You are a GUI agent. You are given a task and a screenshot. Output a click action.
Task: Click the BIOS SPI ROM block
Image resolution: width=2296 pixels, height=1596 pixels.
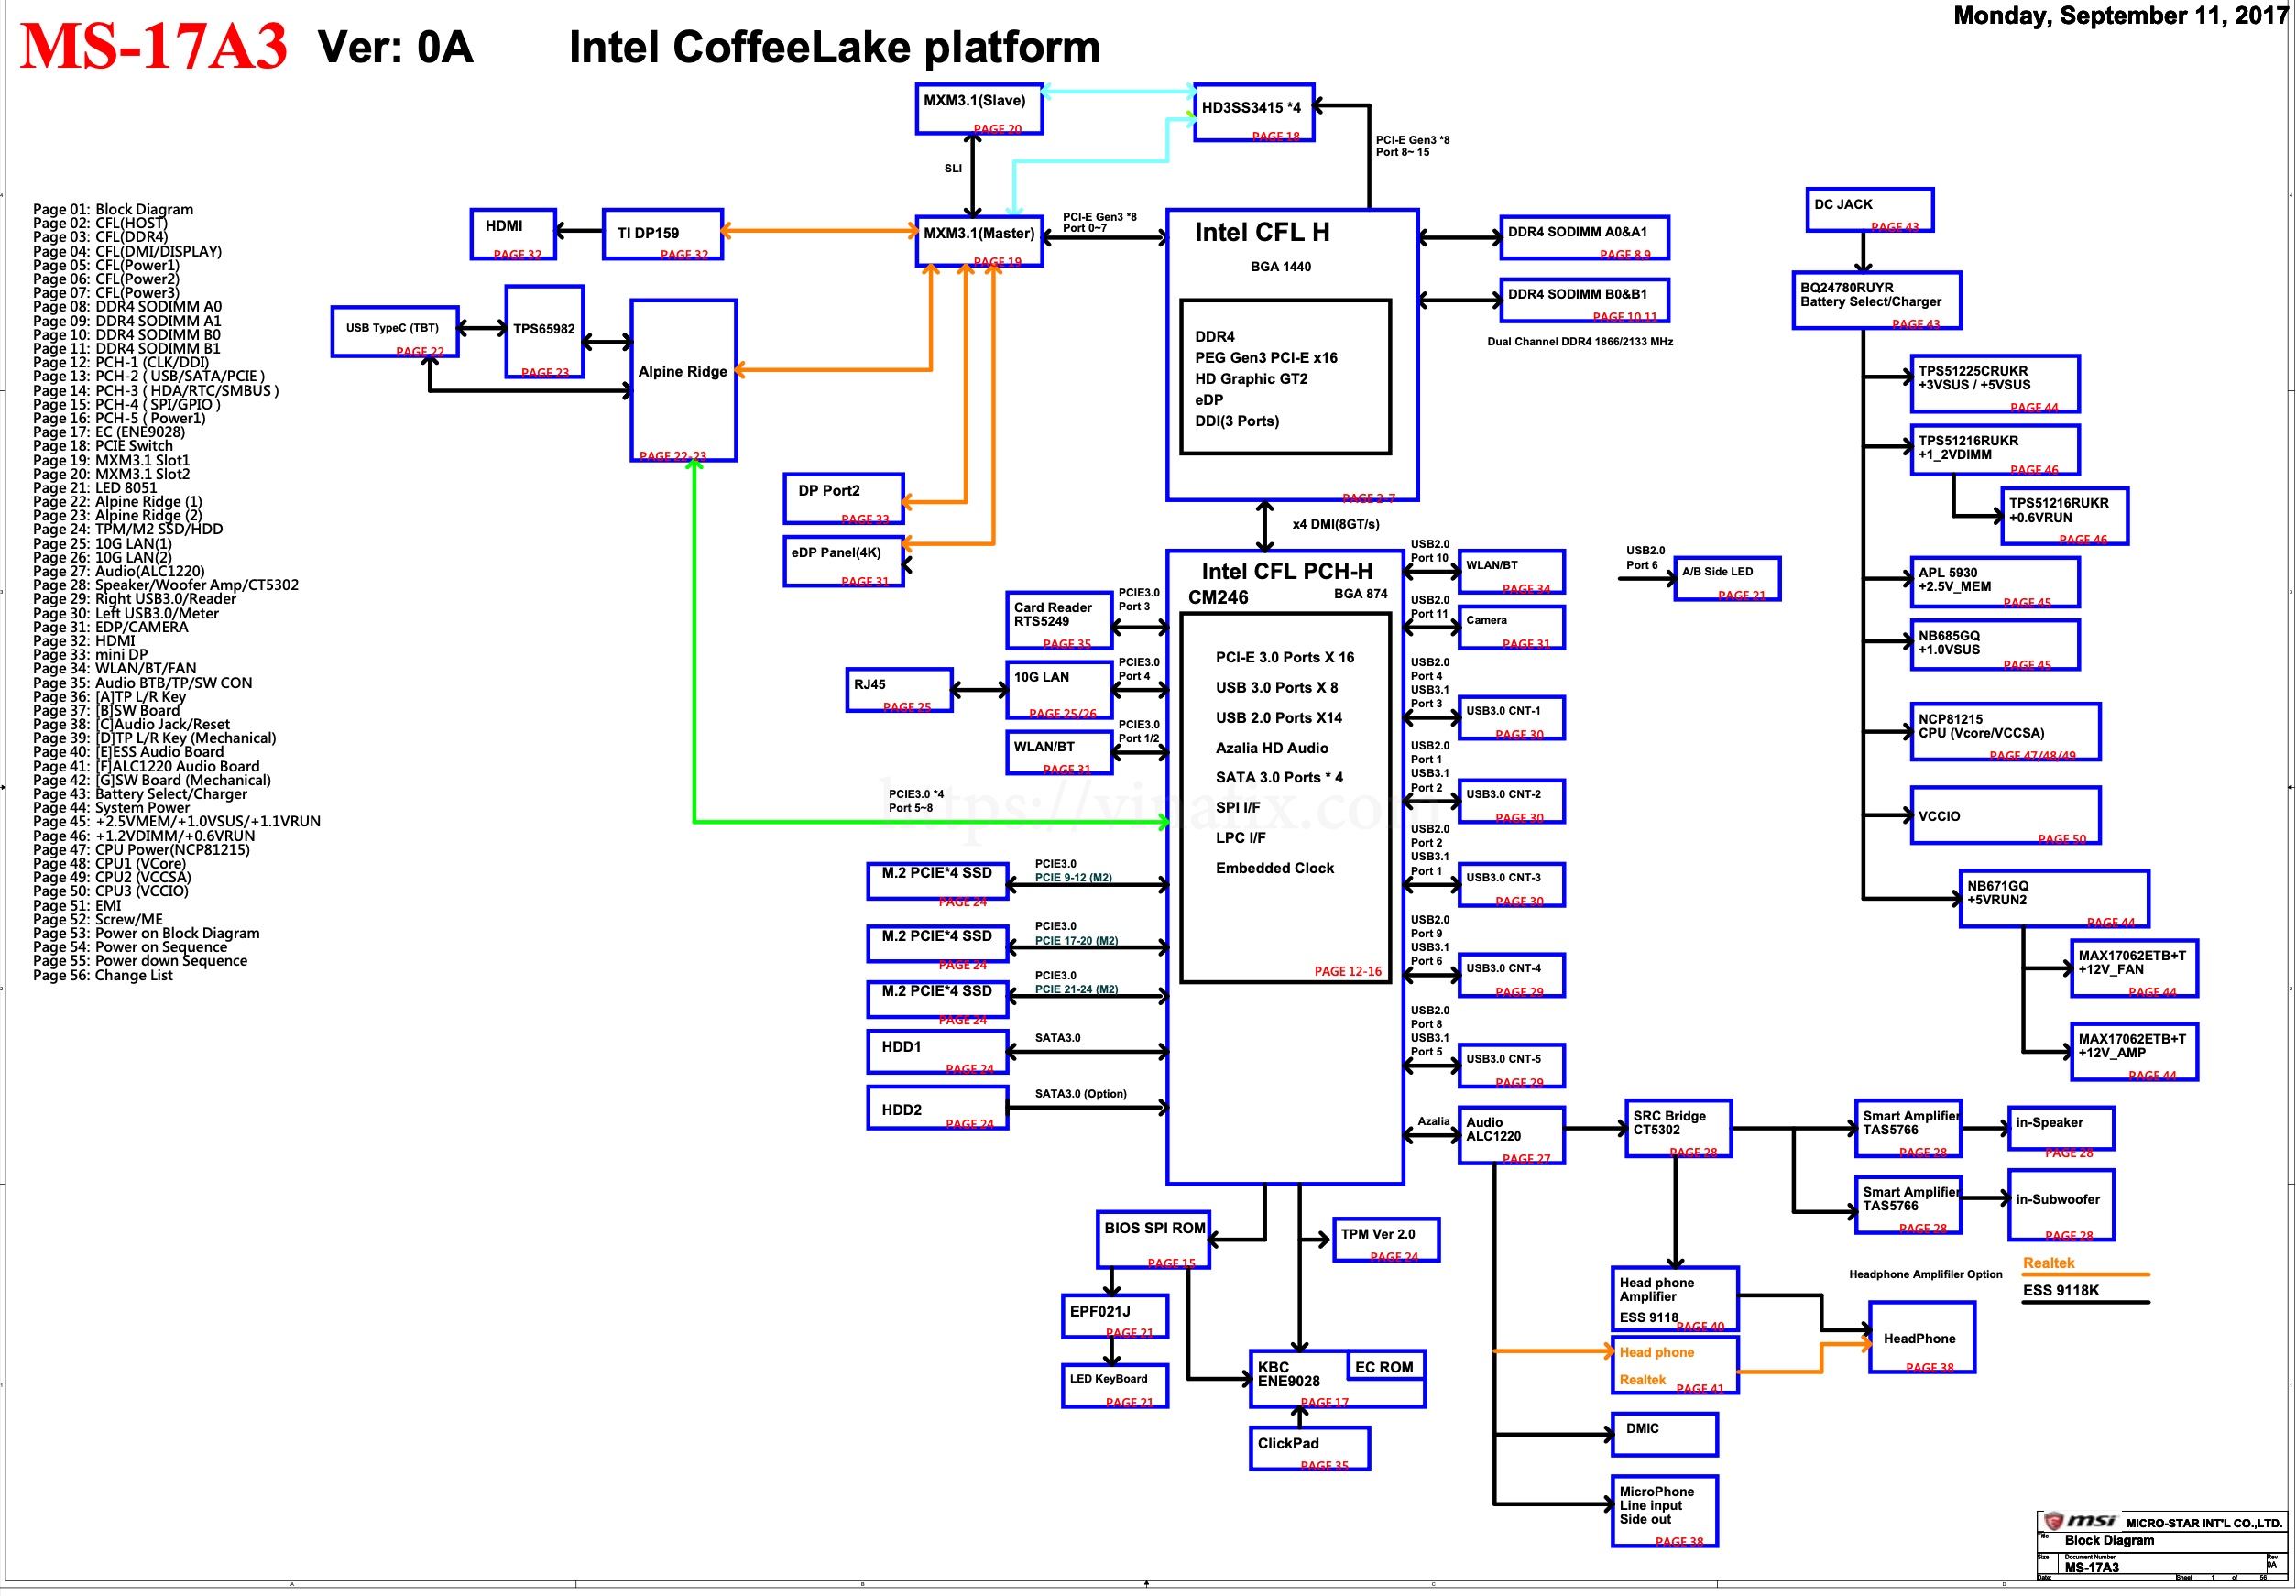click(1153, 1239)
